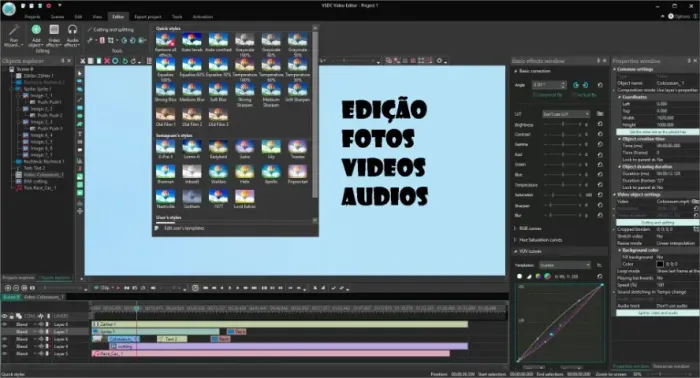
Task: Click the quick styles panel scrollbar
Action: point(315,114)
